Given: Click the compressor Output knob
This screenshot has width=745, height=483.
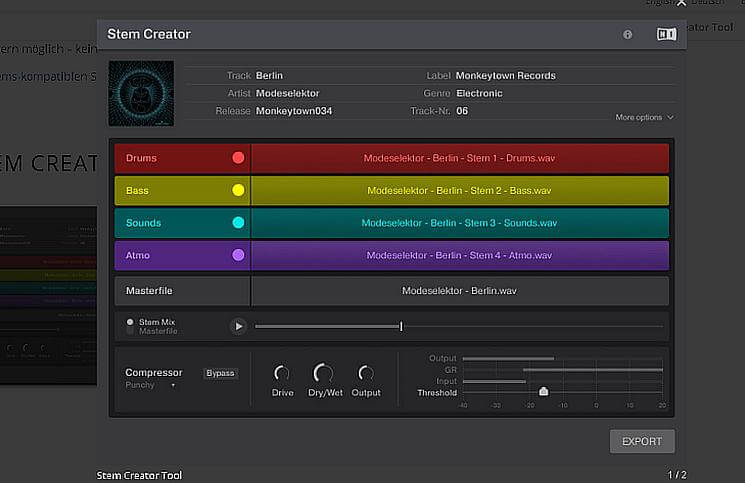Looking at the screenshot, I should point(366,374).
